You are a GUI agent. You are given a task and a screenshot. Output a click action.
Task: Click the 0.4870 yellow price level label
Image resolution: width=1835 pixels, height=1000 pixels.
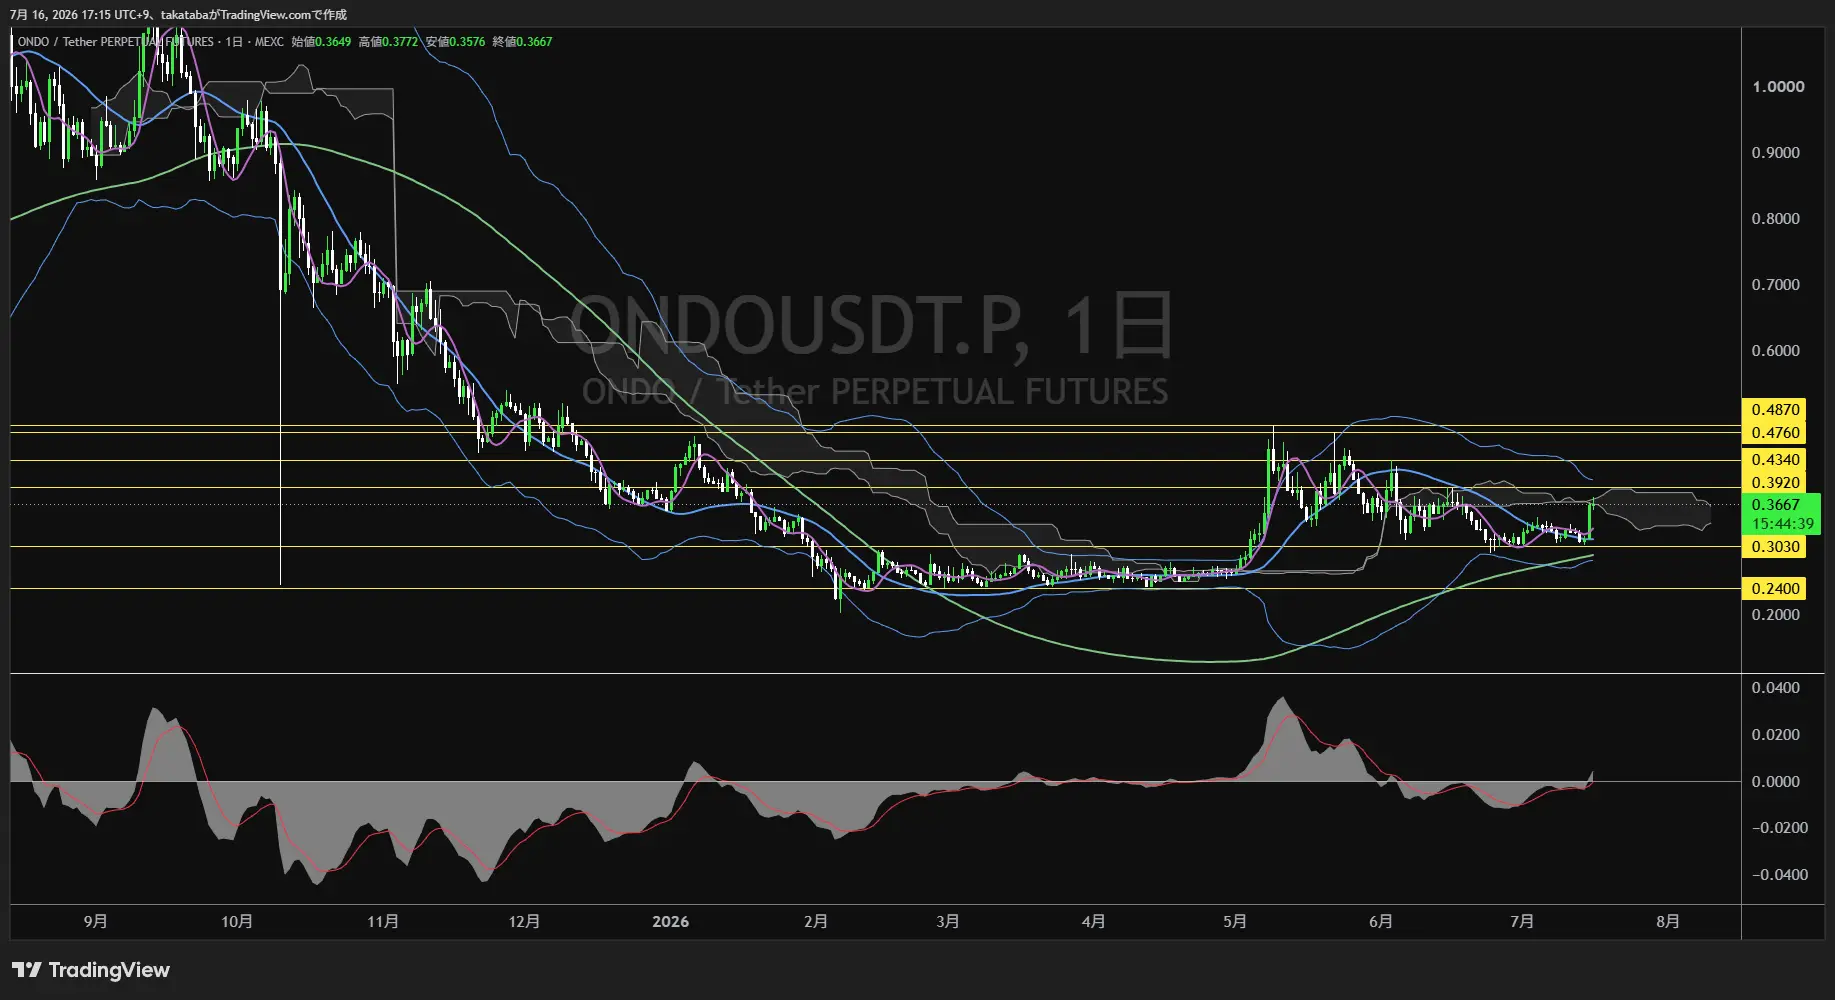coord(1775,410)
